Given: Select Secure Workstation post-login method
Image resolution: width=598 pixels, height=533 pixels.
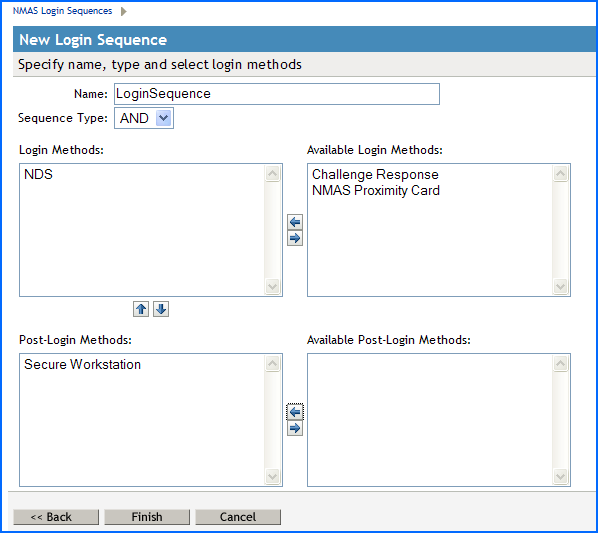Looking at the screenshot, I should pyautogui.click(x=82, y=364).
